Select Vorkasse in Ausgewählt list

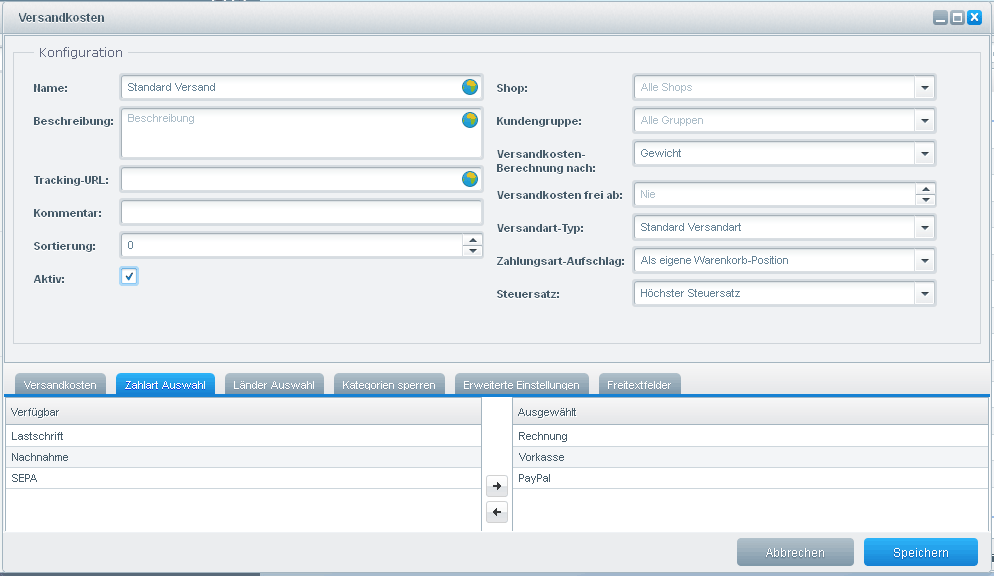pos(751,457)
